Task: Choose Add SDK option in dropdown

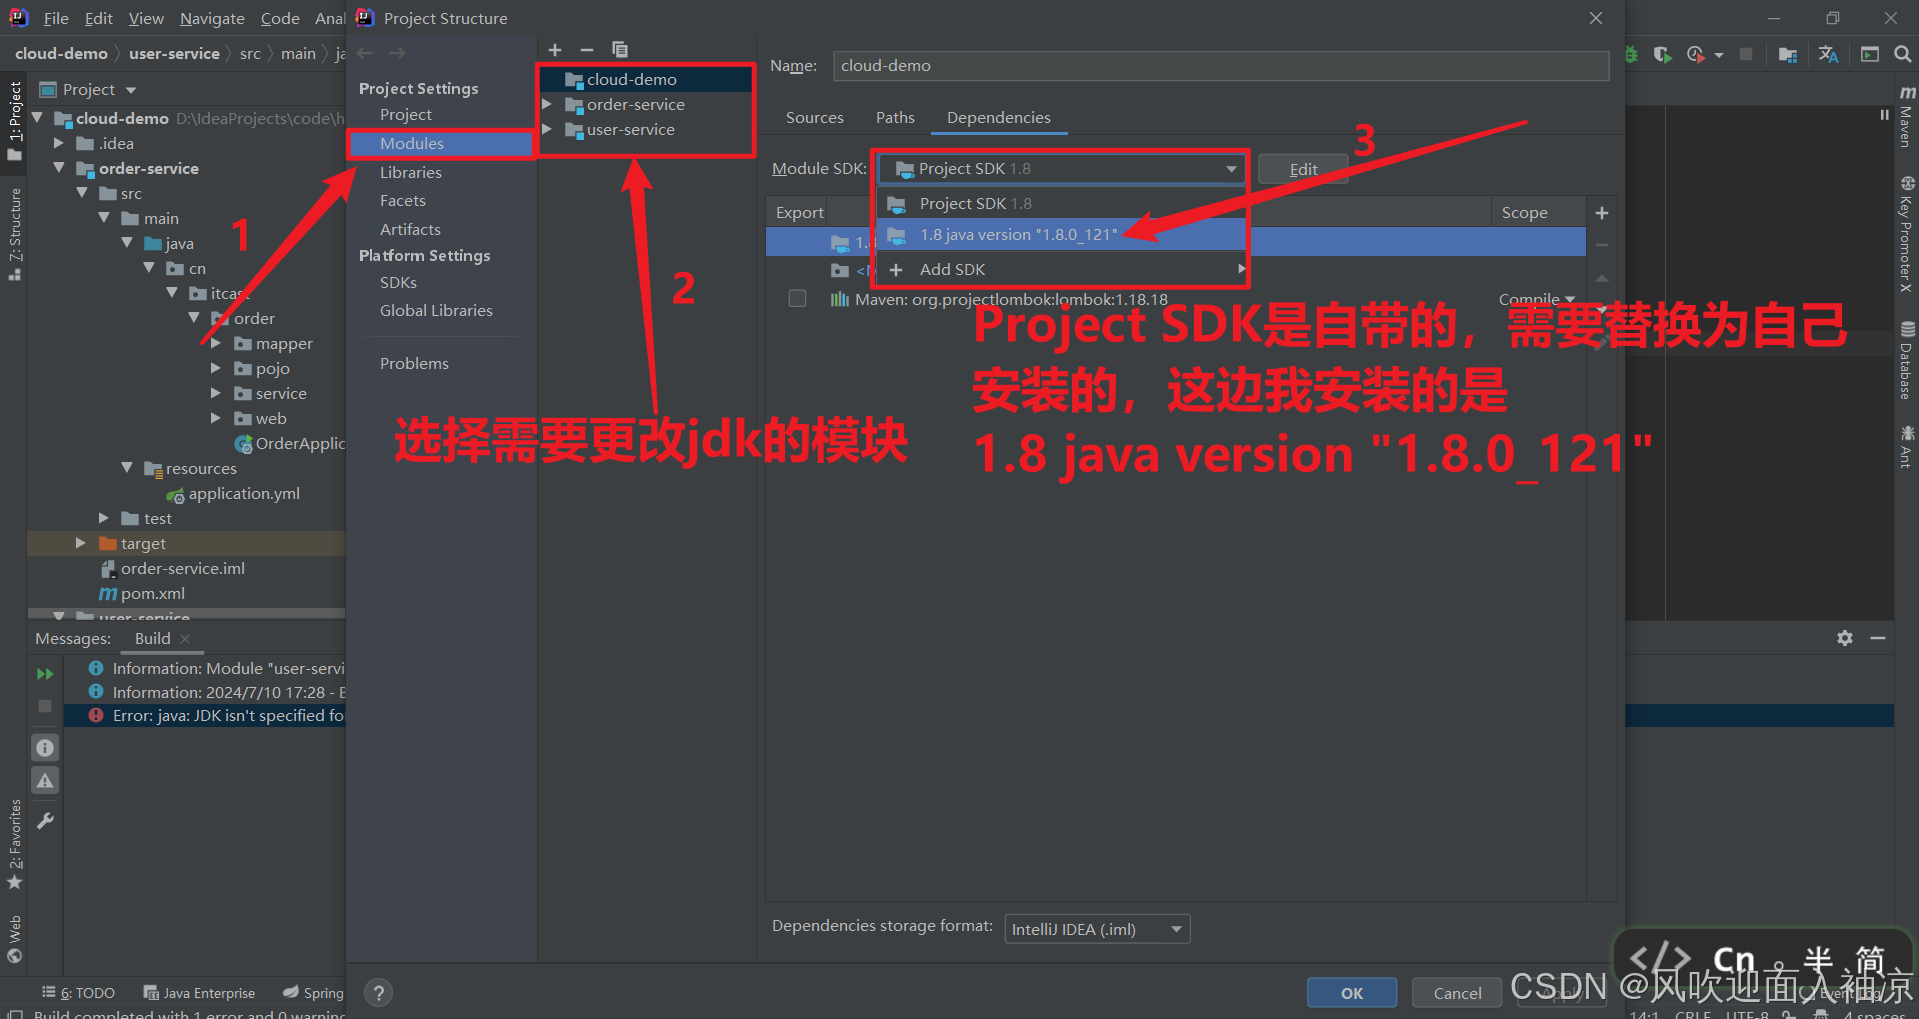Action: 1062,270
